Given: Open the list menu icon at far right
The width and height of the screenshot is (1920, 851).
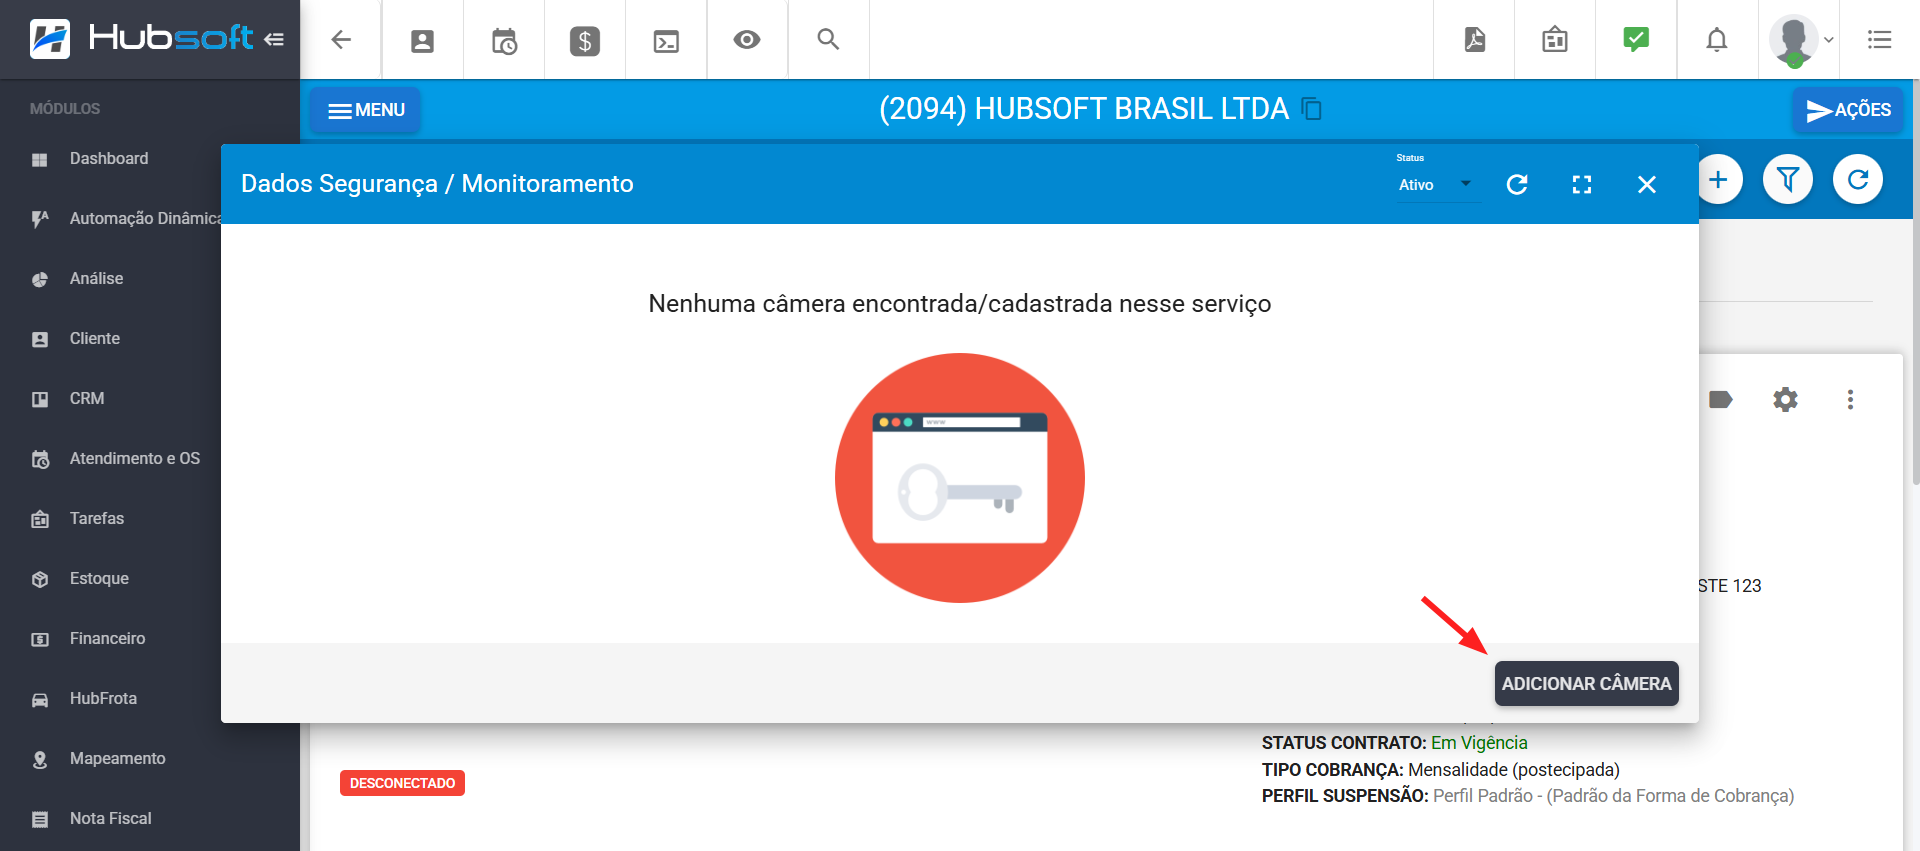Looking at the screenshot, I should click(1880, 40).
